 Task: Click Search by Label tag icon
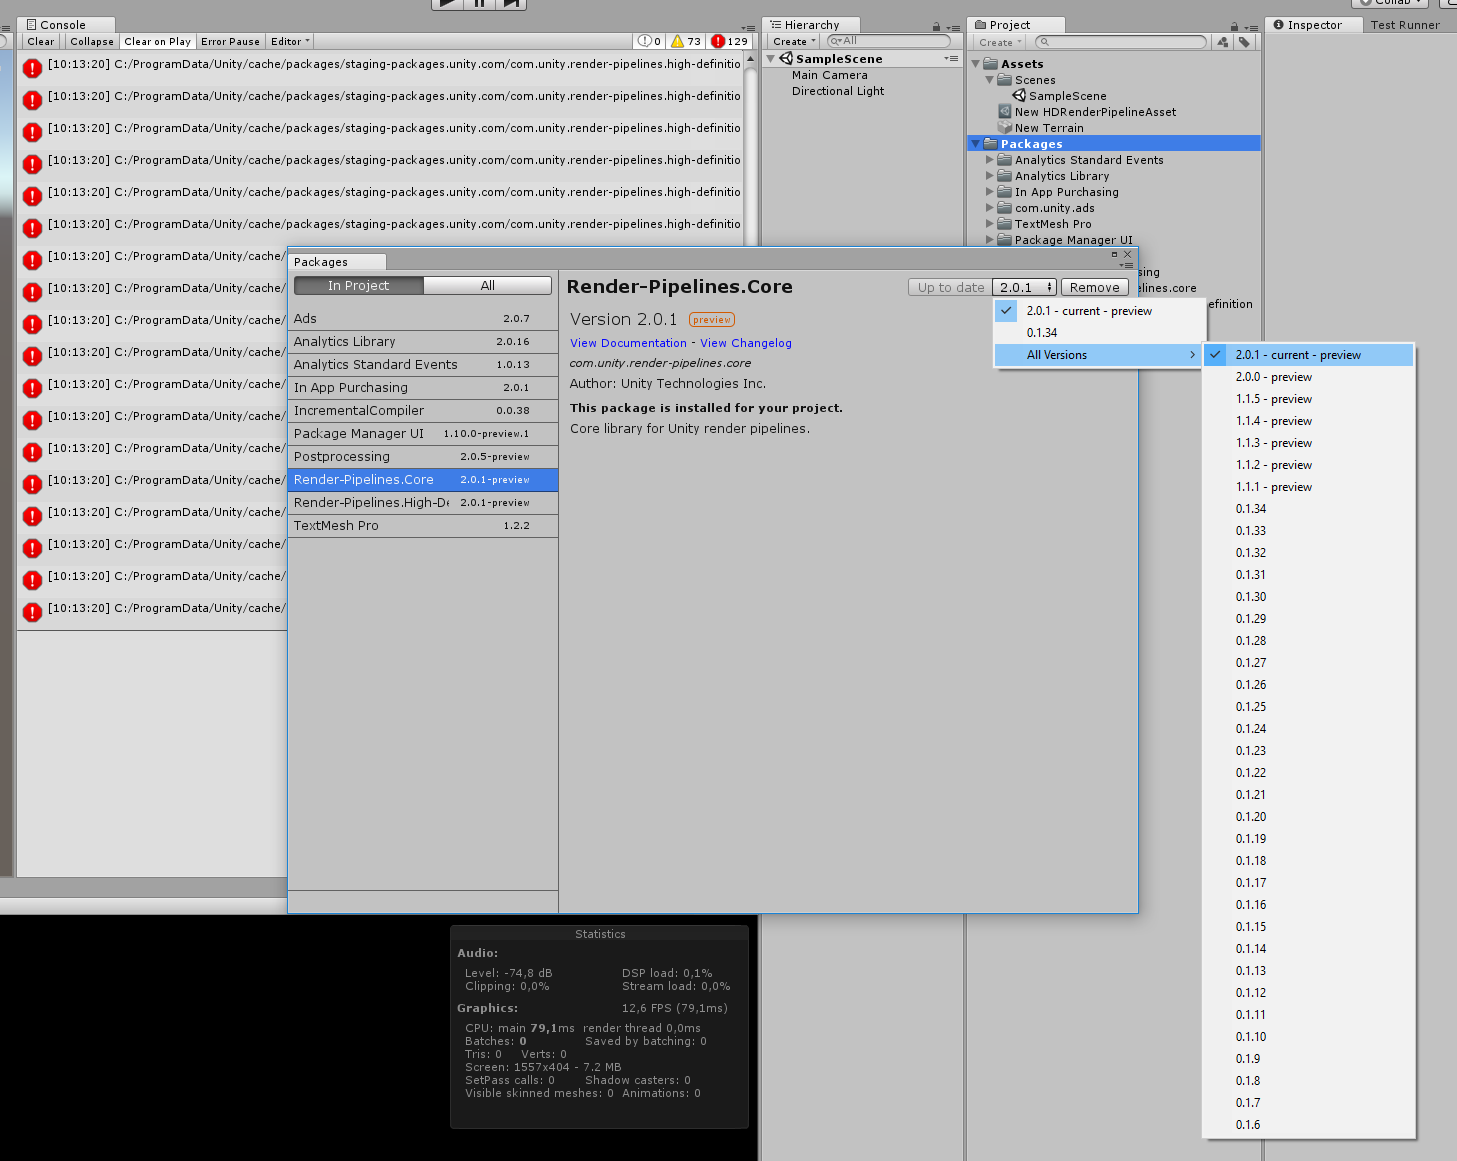point(1244,42)
